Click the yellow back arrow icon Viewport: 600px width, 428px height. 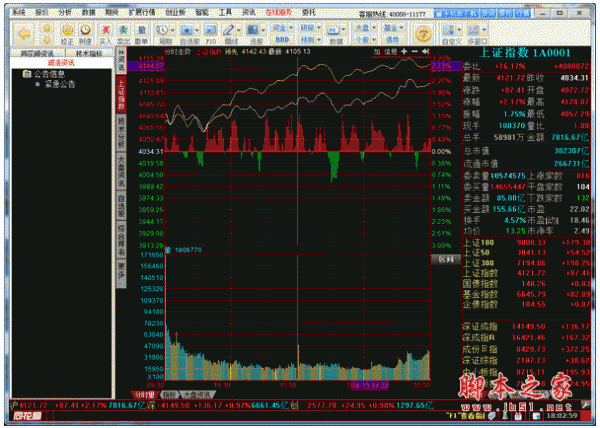click(x=24, y=33)
